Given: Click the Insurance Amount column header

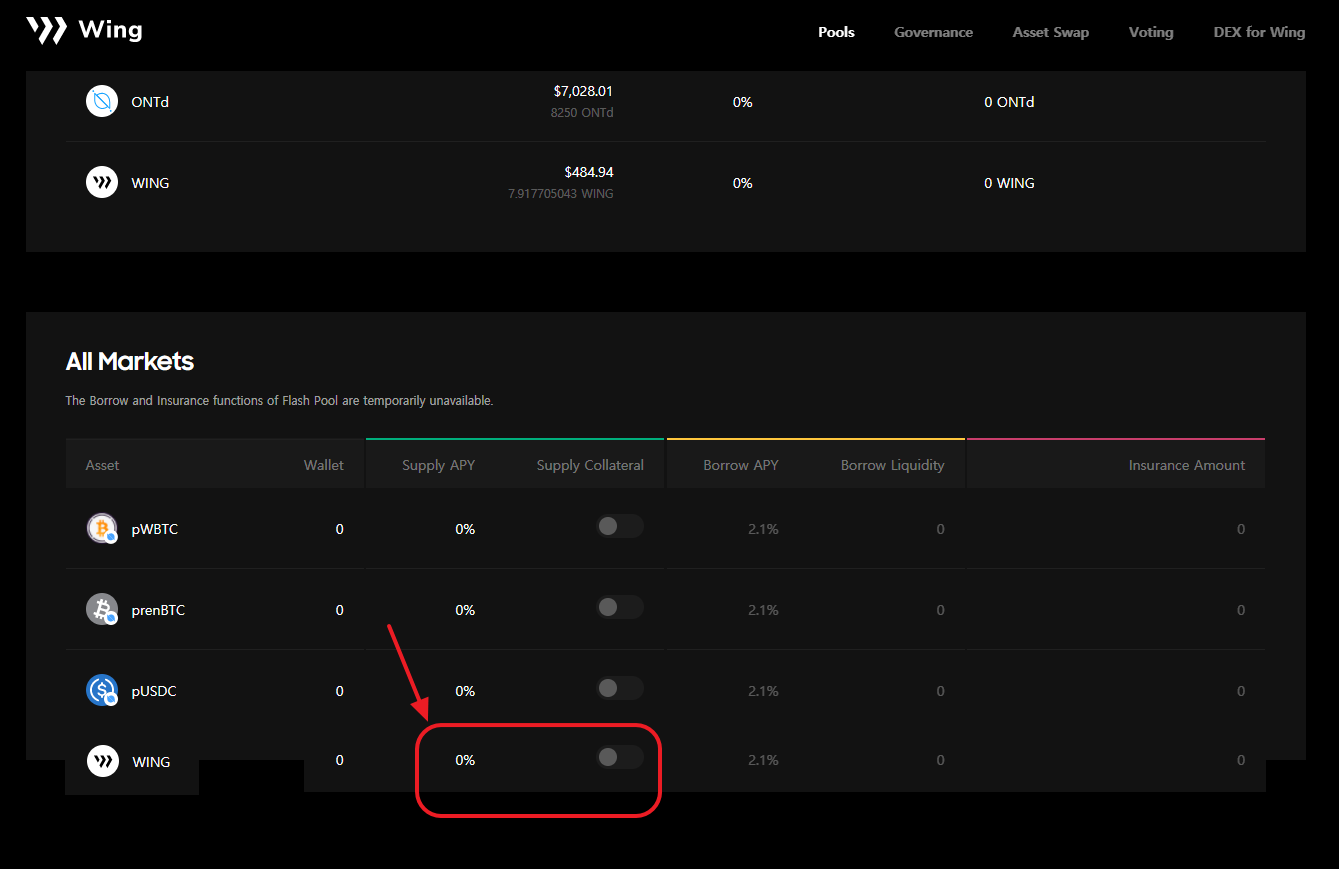Looking at the screenshot, I should point(1187,465).
